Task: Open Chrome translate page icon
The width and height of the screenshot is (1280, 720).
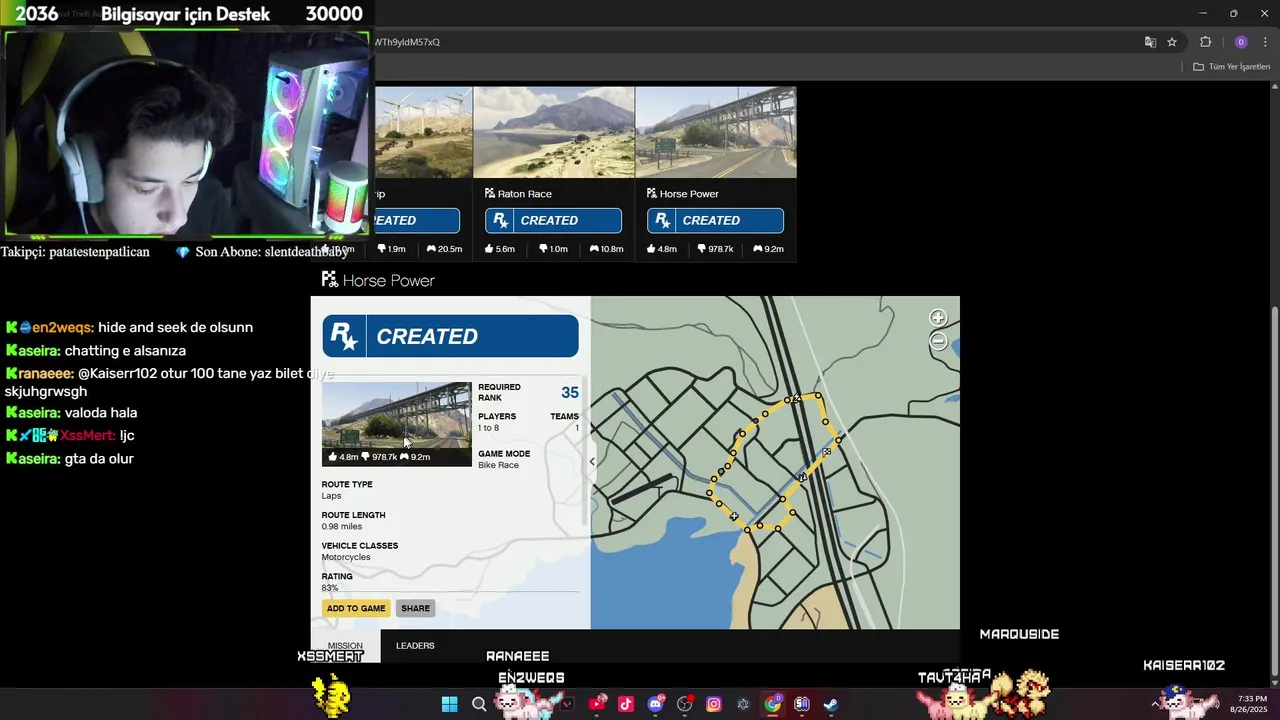Action: click(1150, 42)
